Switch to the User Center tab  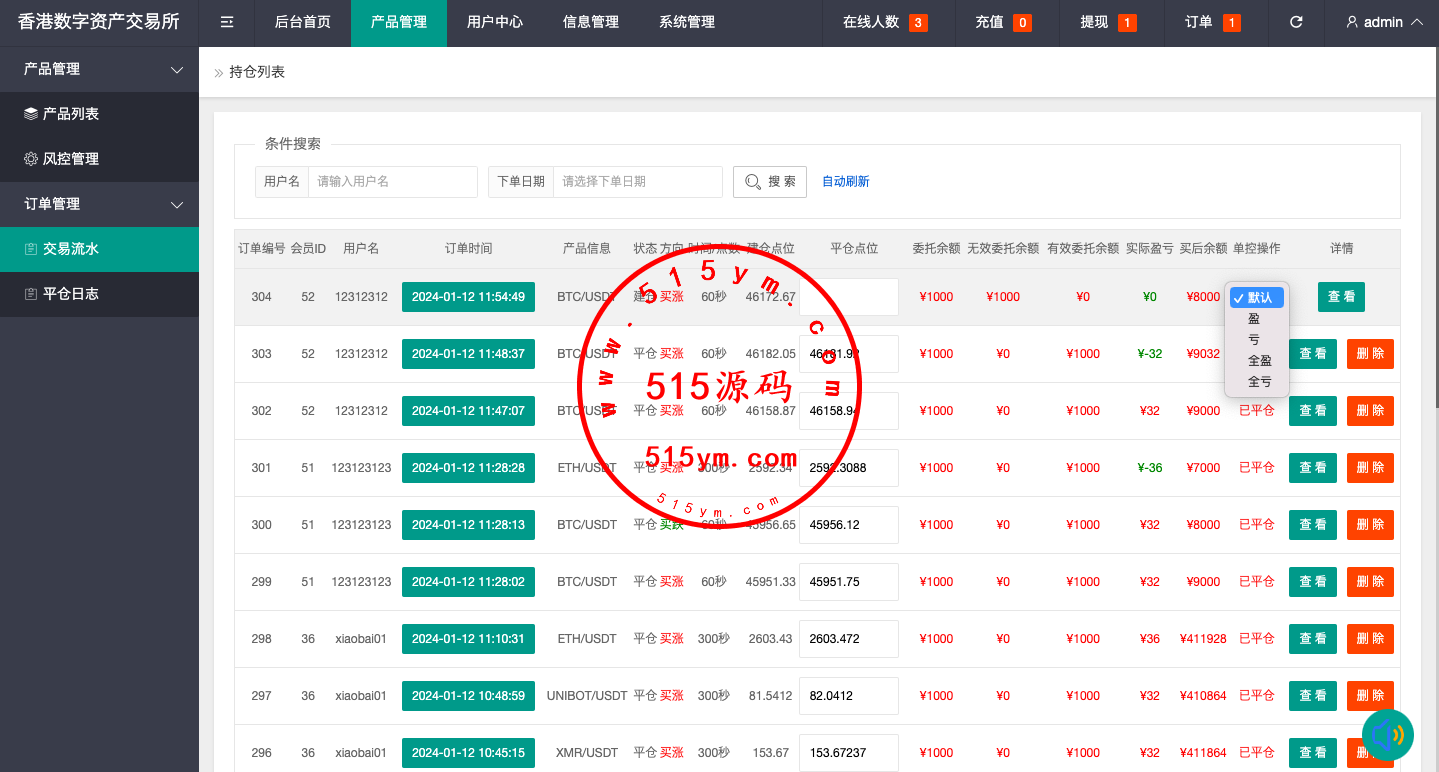pos(494,22)
